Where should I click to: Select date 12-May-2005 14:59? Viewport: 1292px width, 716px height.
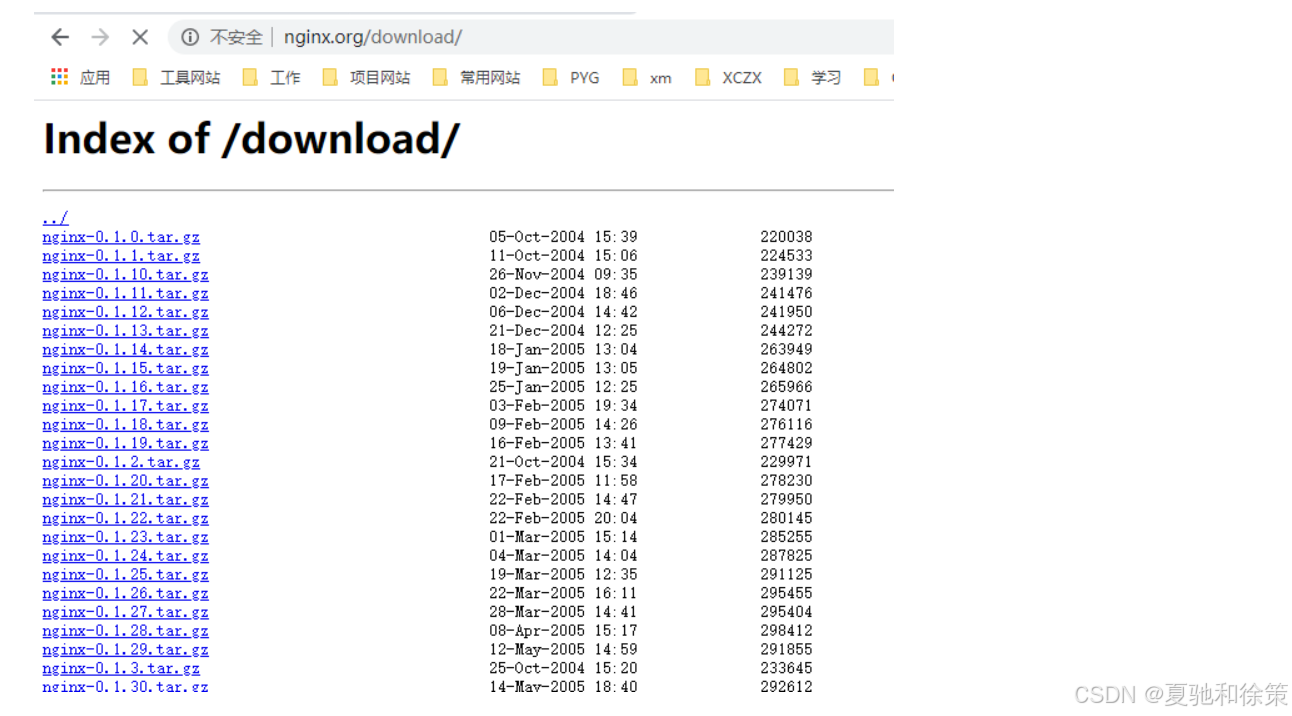tap(563, 649)
